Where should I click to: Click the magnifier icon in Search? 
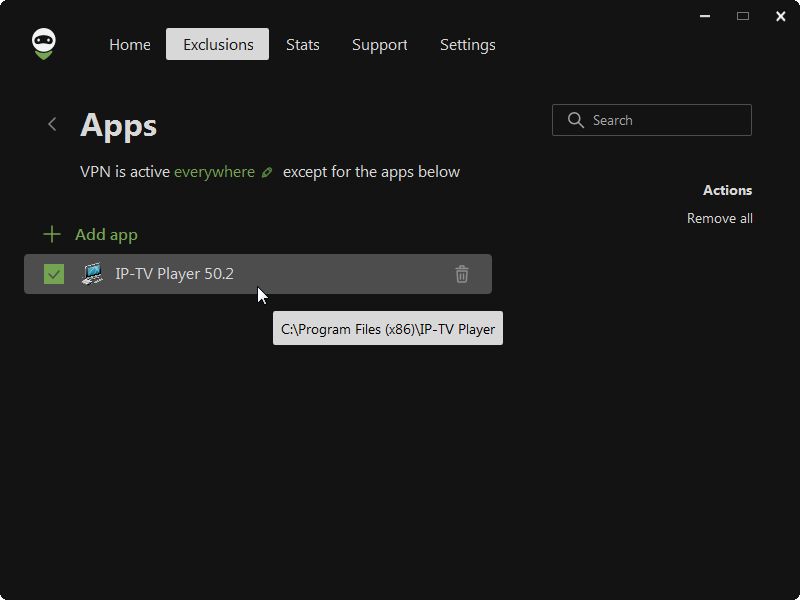[x=576, y=120]
